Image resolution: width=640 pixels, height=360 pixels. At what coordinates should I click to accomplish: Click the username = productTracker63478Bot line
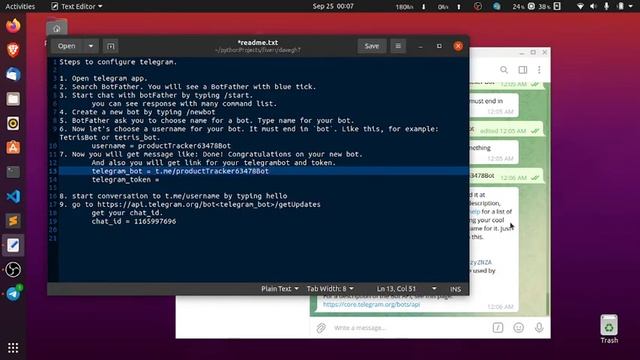[161, 146]
